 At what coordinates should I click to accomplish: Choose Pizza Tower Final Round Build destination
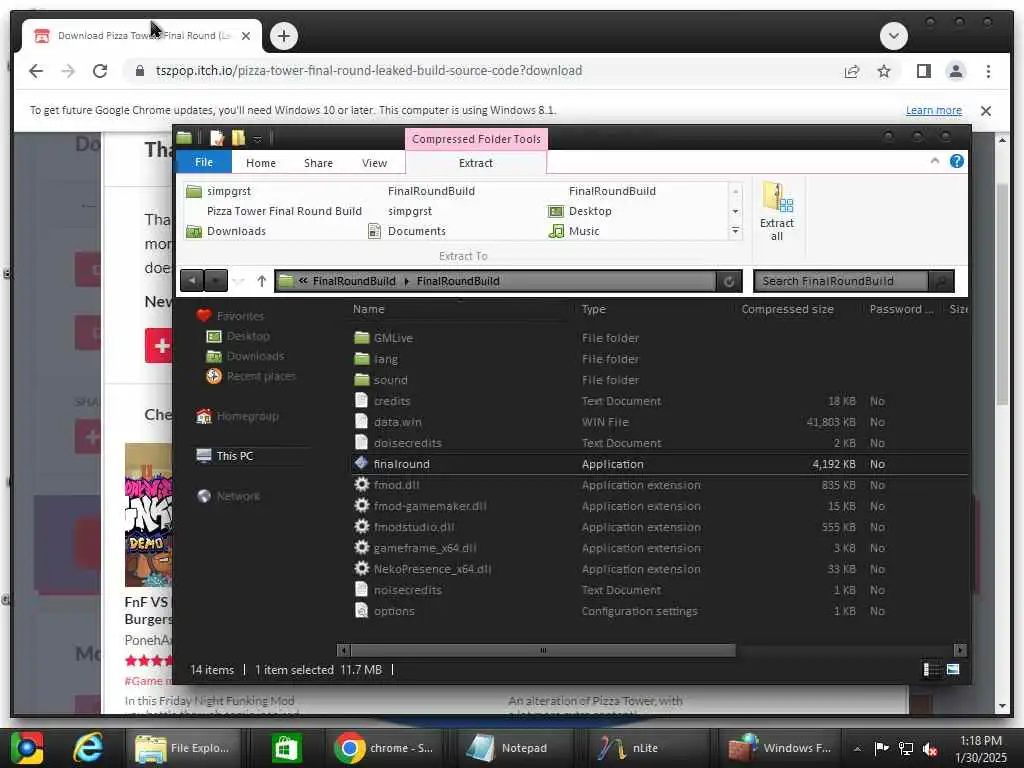click(284, 211)
